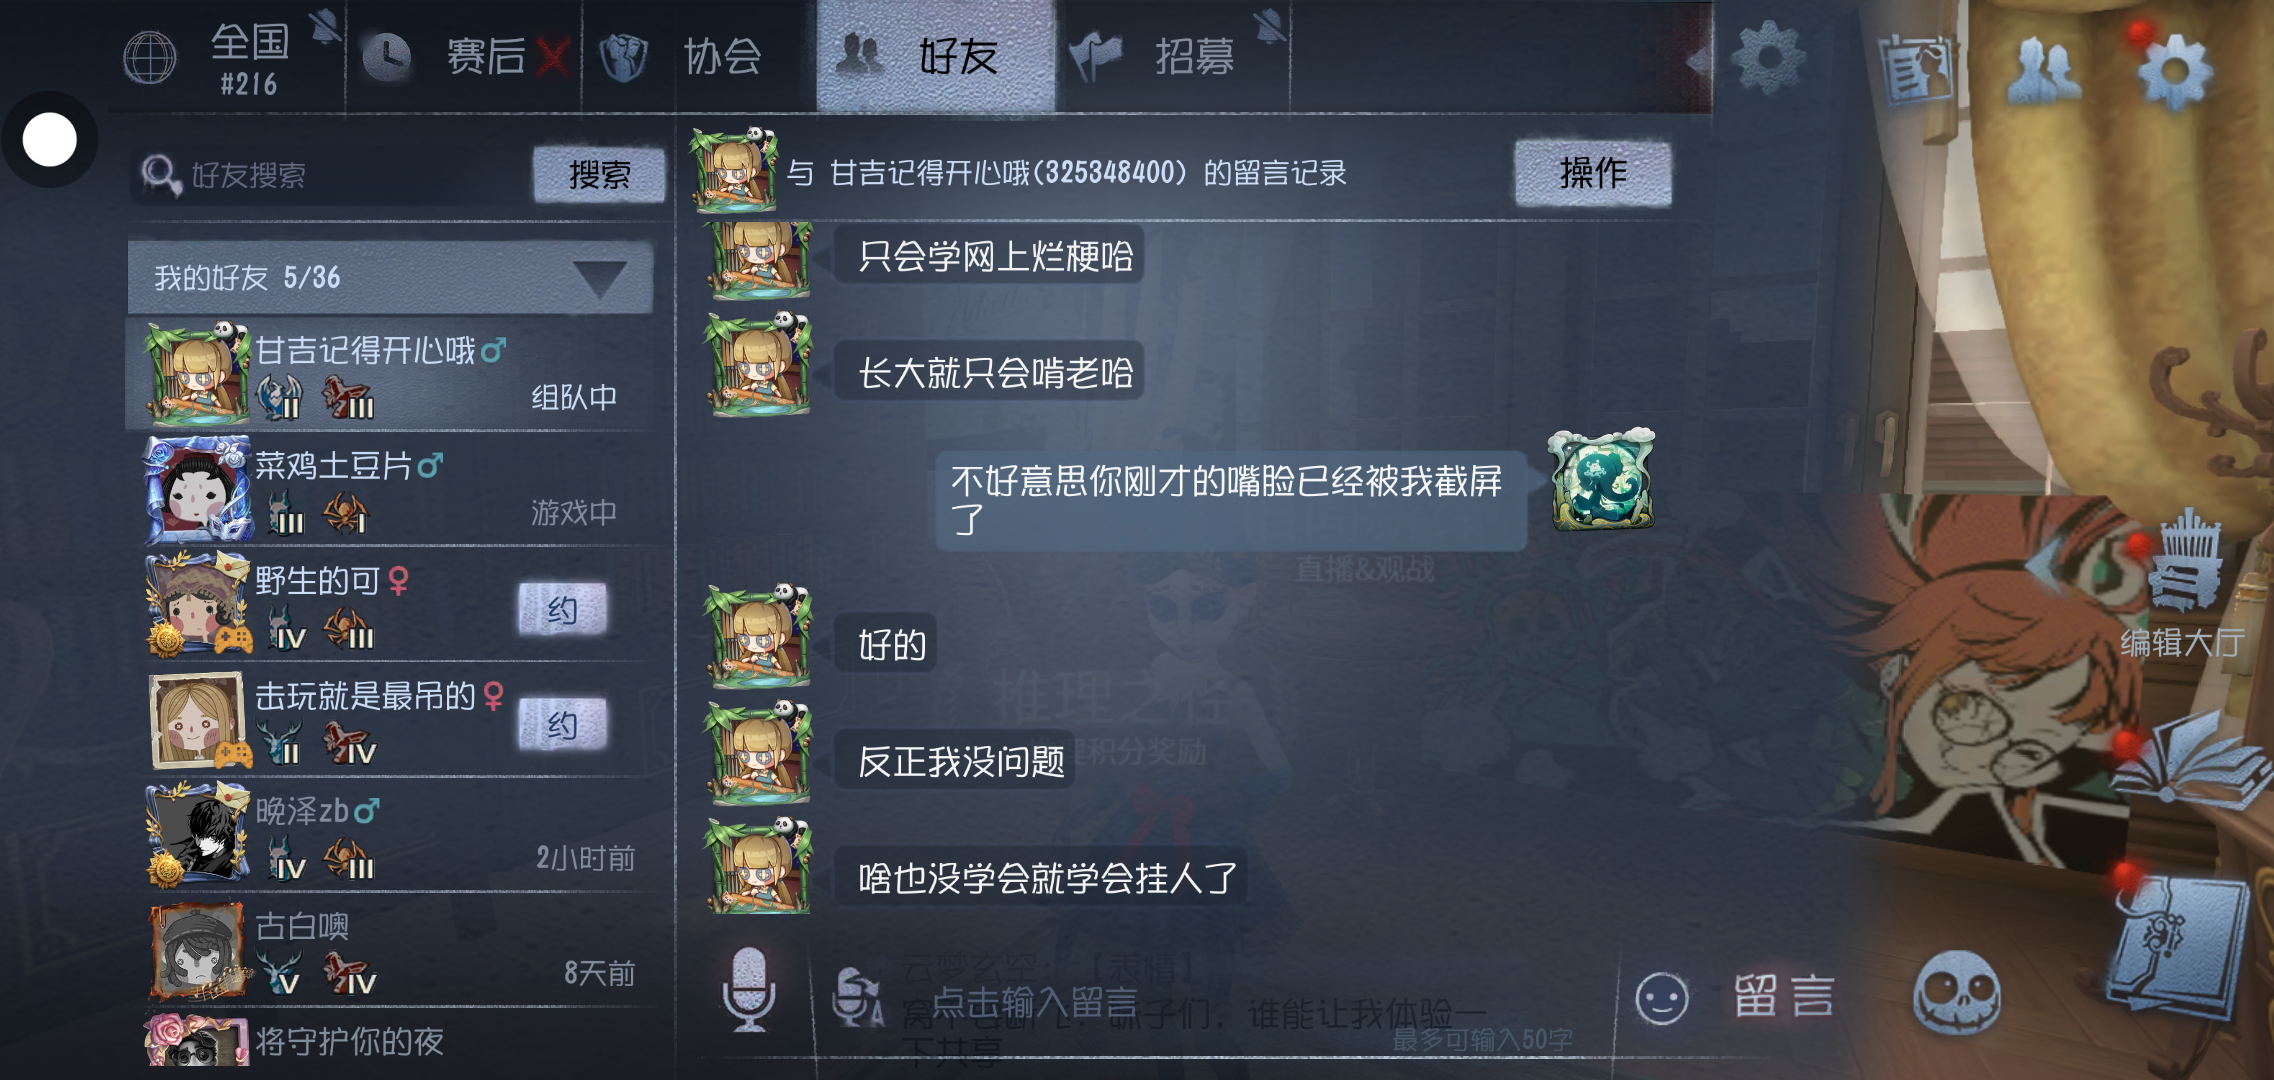2274x1080 pixels.
Task: Tap the microphone voice input icon
Action: click(x=749, y=989)
